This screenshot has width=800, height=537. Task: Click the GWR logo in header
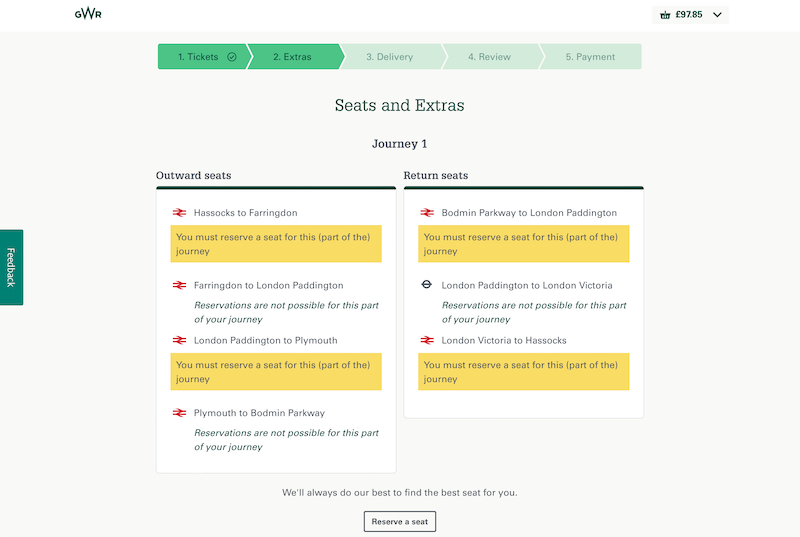pyautogui.click(x=88, y=14)
